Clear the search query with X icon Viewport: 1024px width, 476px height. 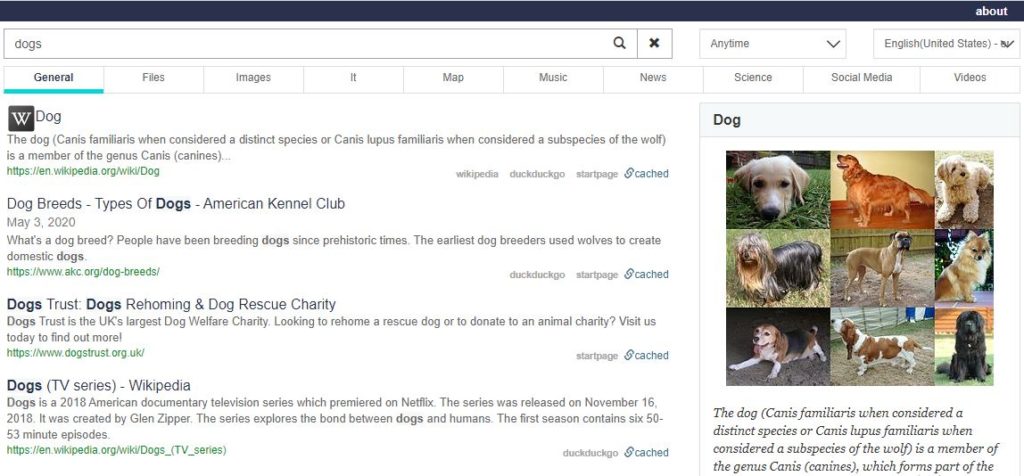coord(654,43)
